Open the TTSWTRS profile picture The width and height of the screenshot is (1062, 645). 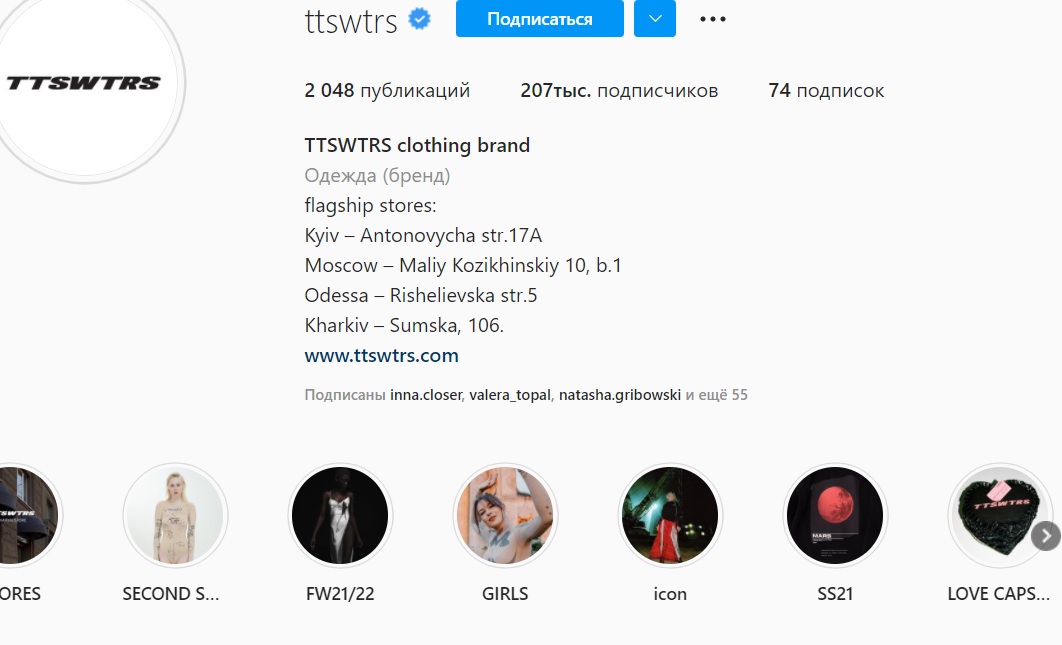(85, 83)
